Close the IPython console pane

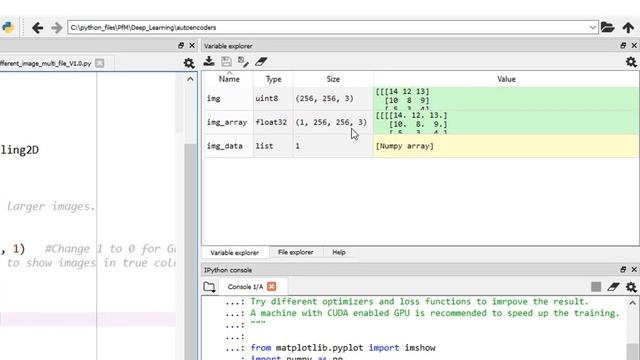(634, 269)
